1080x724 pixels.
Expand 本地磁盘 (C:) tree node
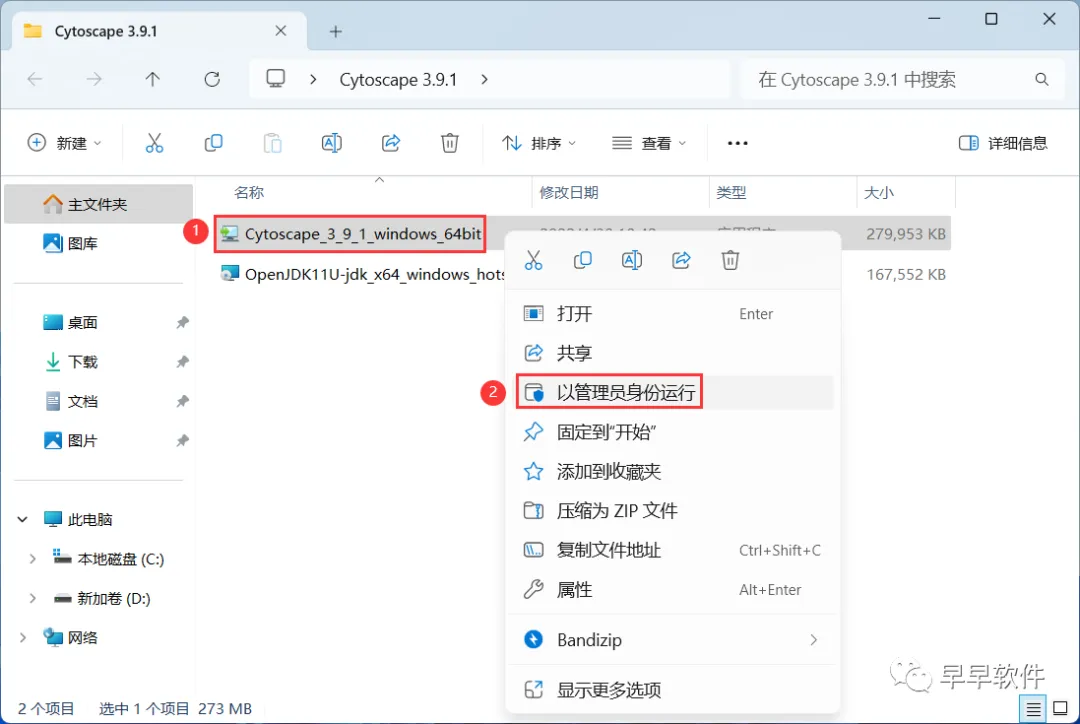[x=32, y=559]
